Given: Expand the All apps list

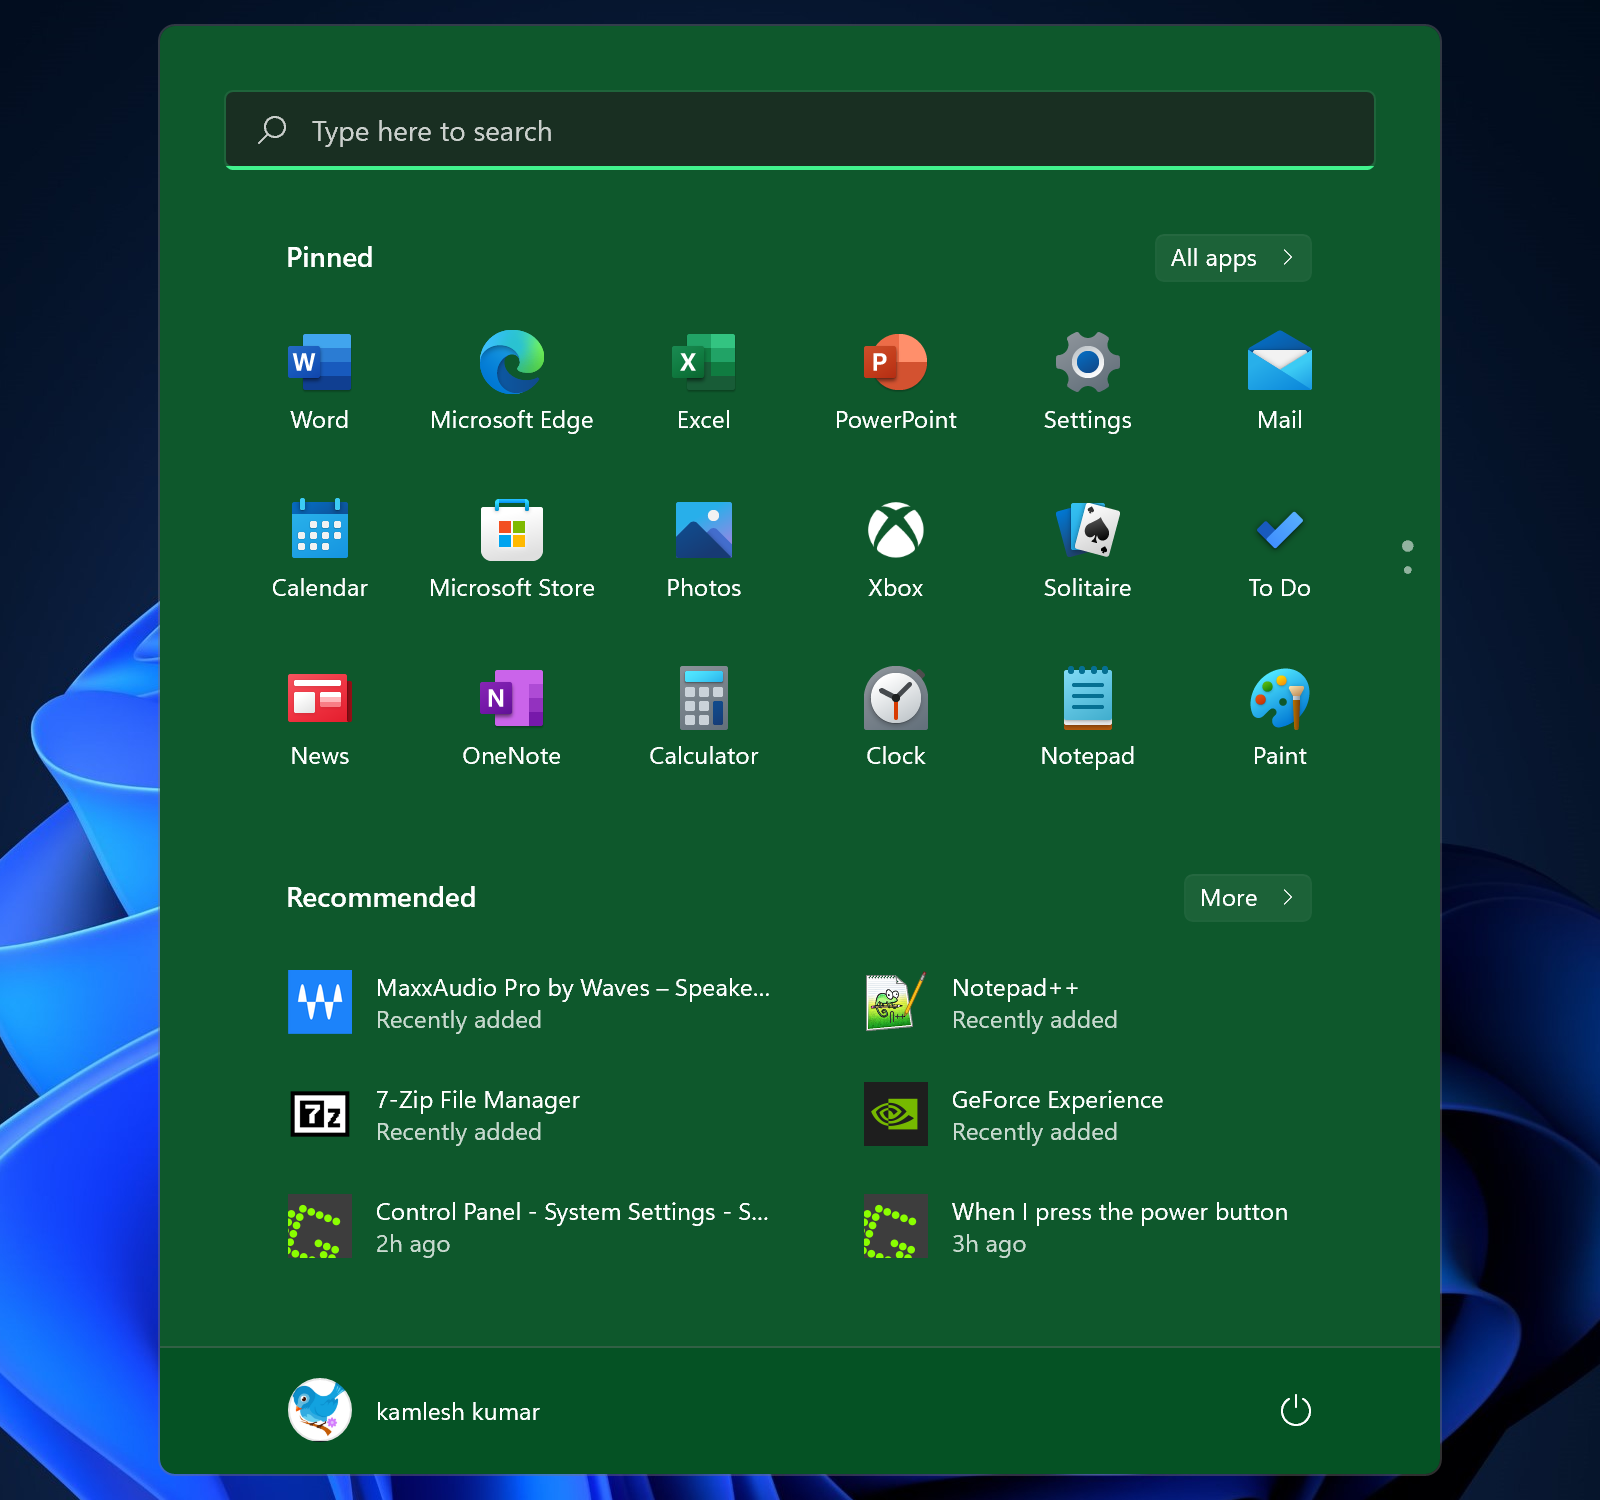Looking at the screenshot, I should tap(1232, 257).
